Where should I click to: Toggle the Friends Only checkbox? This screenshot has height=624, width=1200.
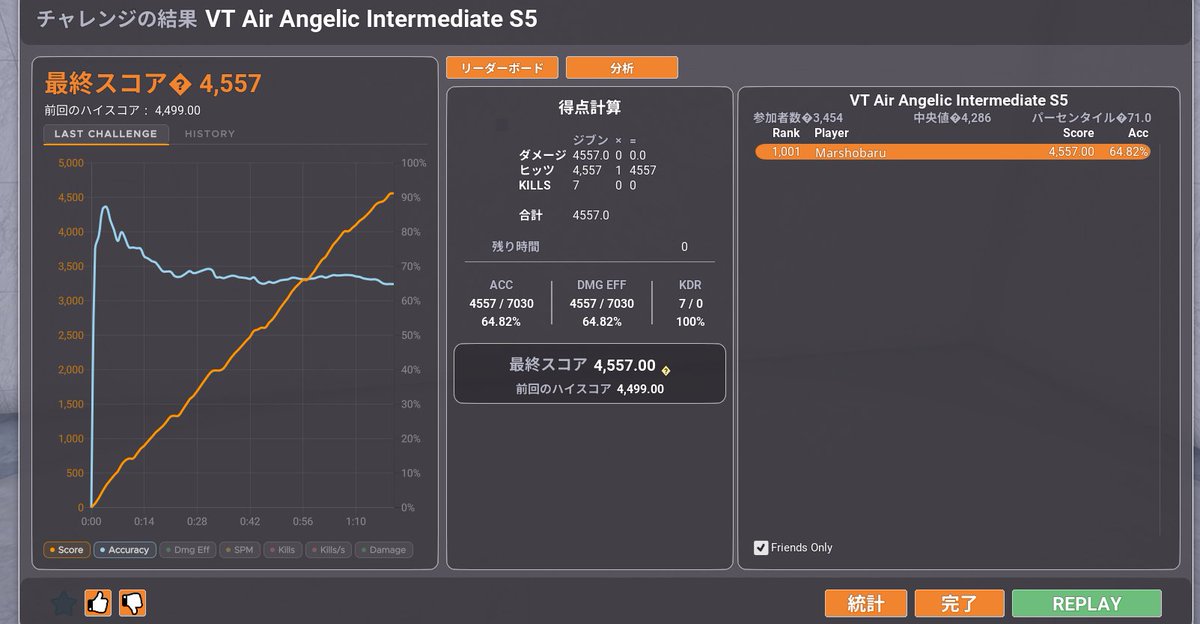click(x=761, y=547)
